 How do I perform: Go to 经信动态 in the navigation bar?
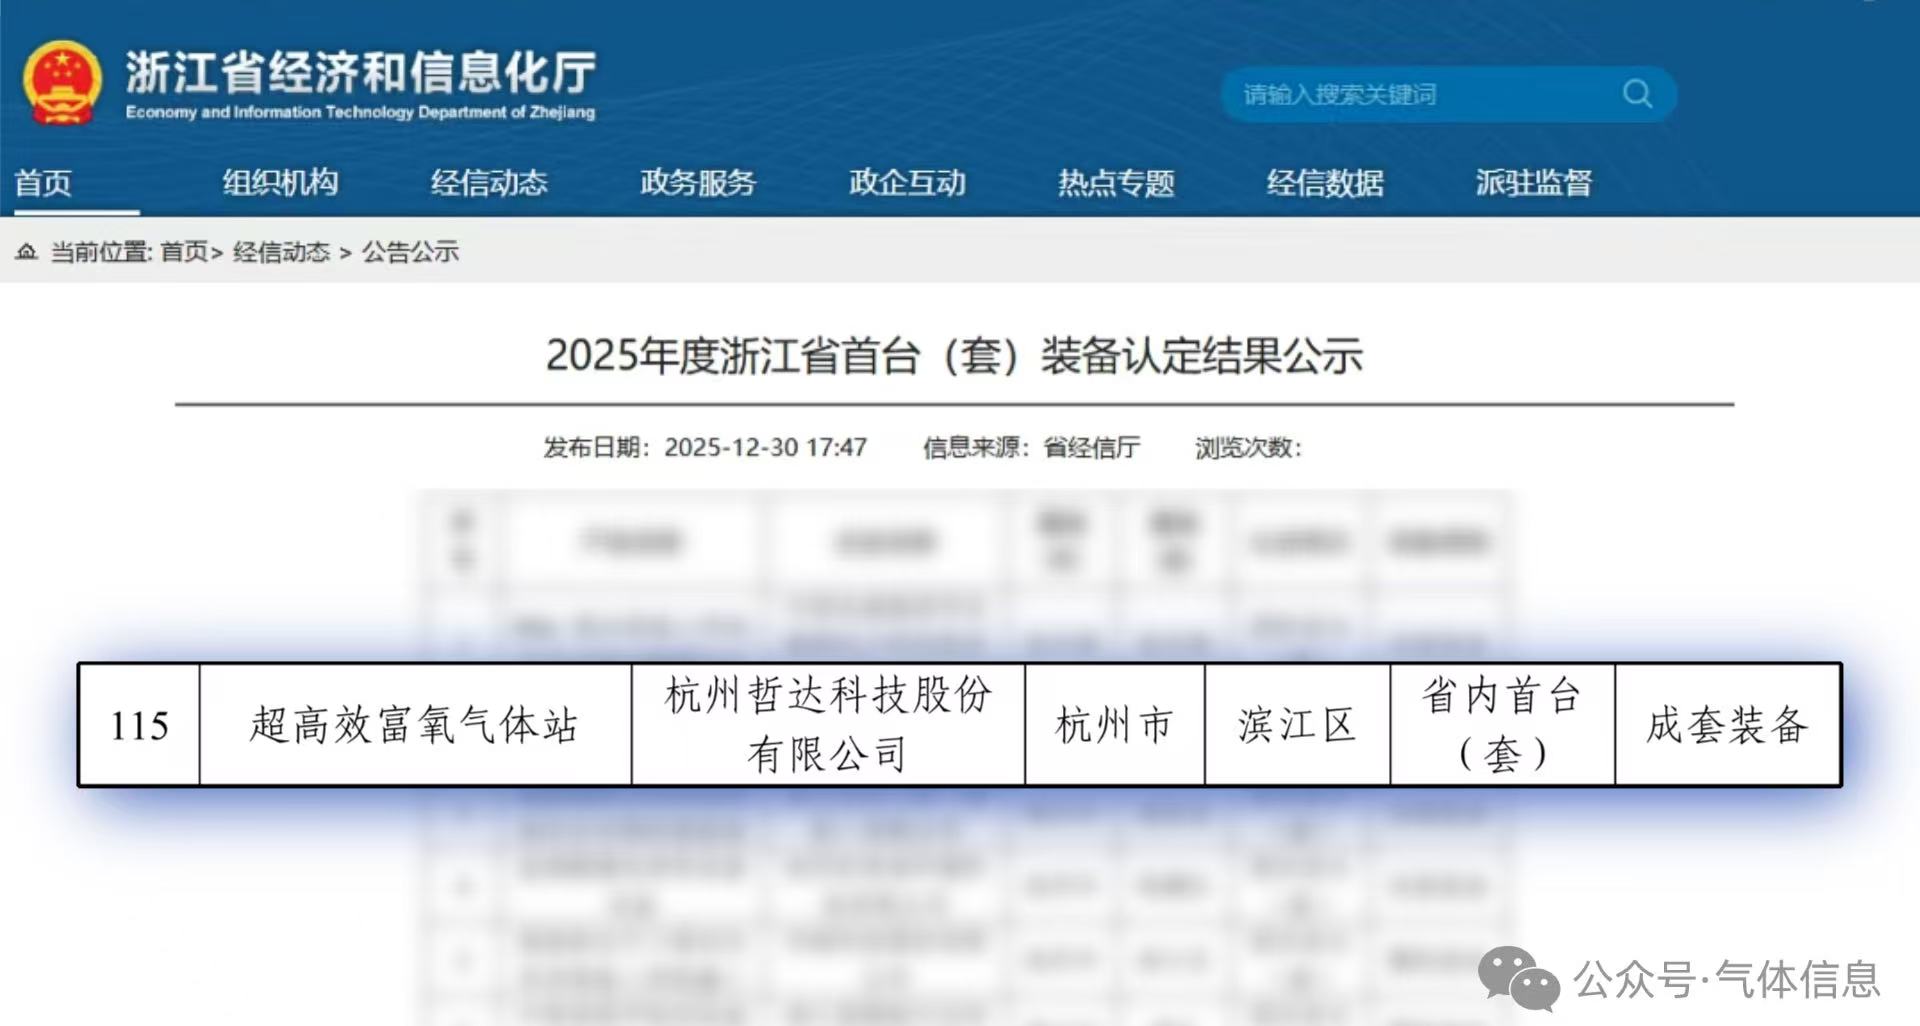(489, 183)
